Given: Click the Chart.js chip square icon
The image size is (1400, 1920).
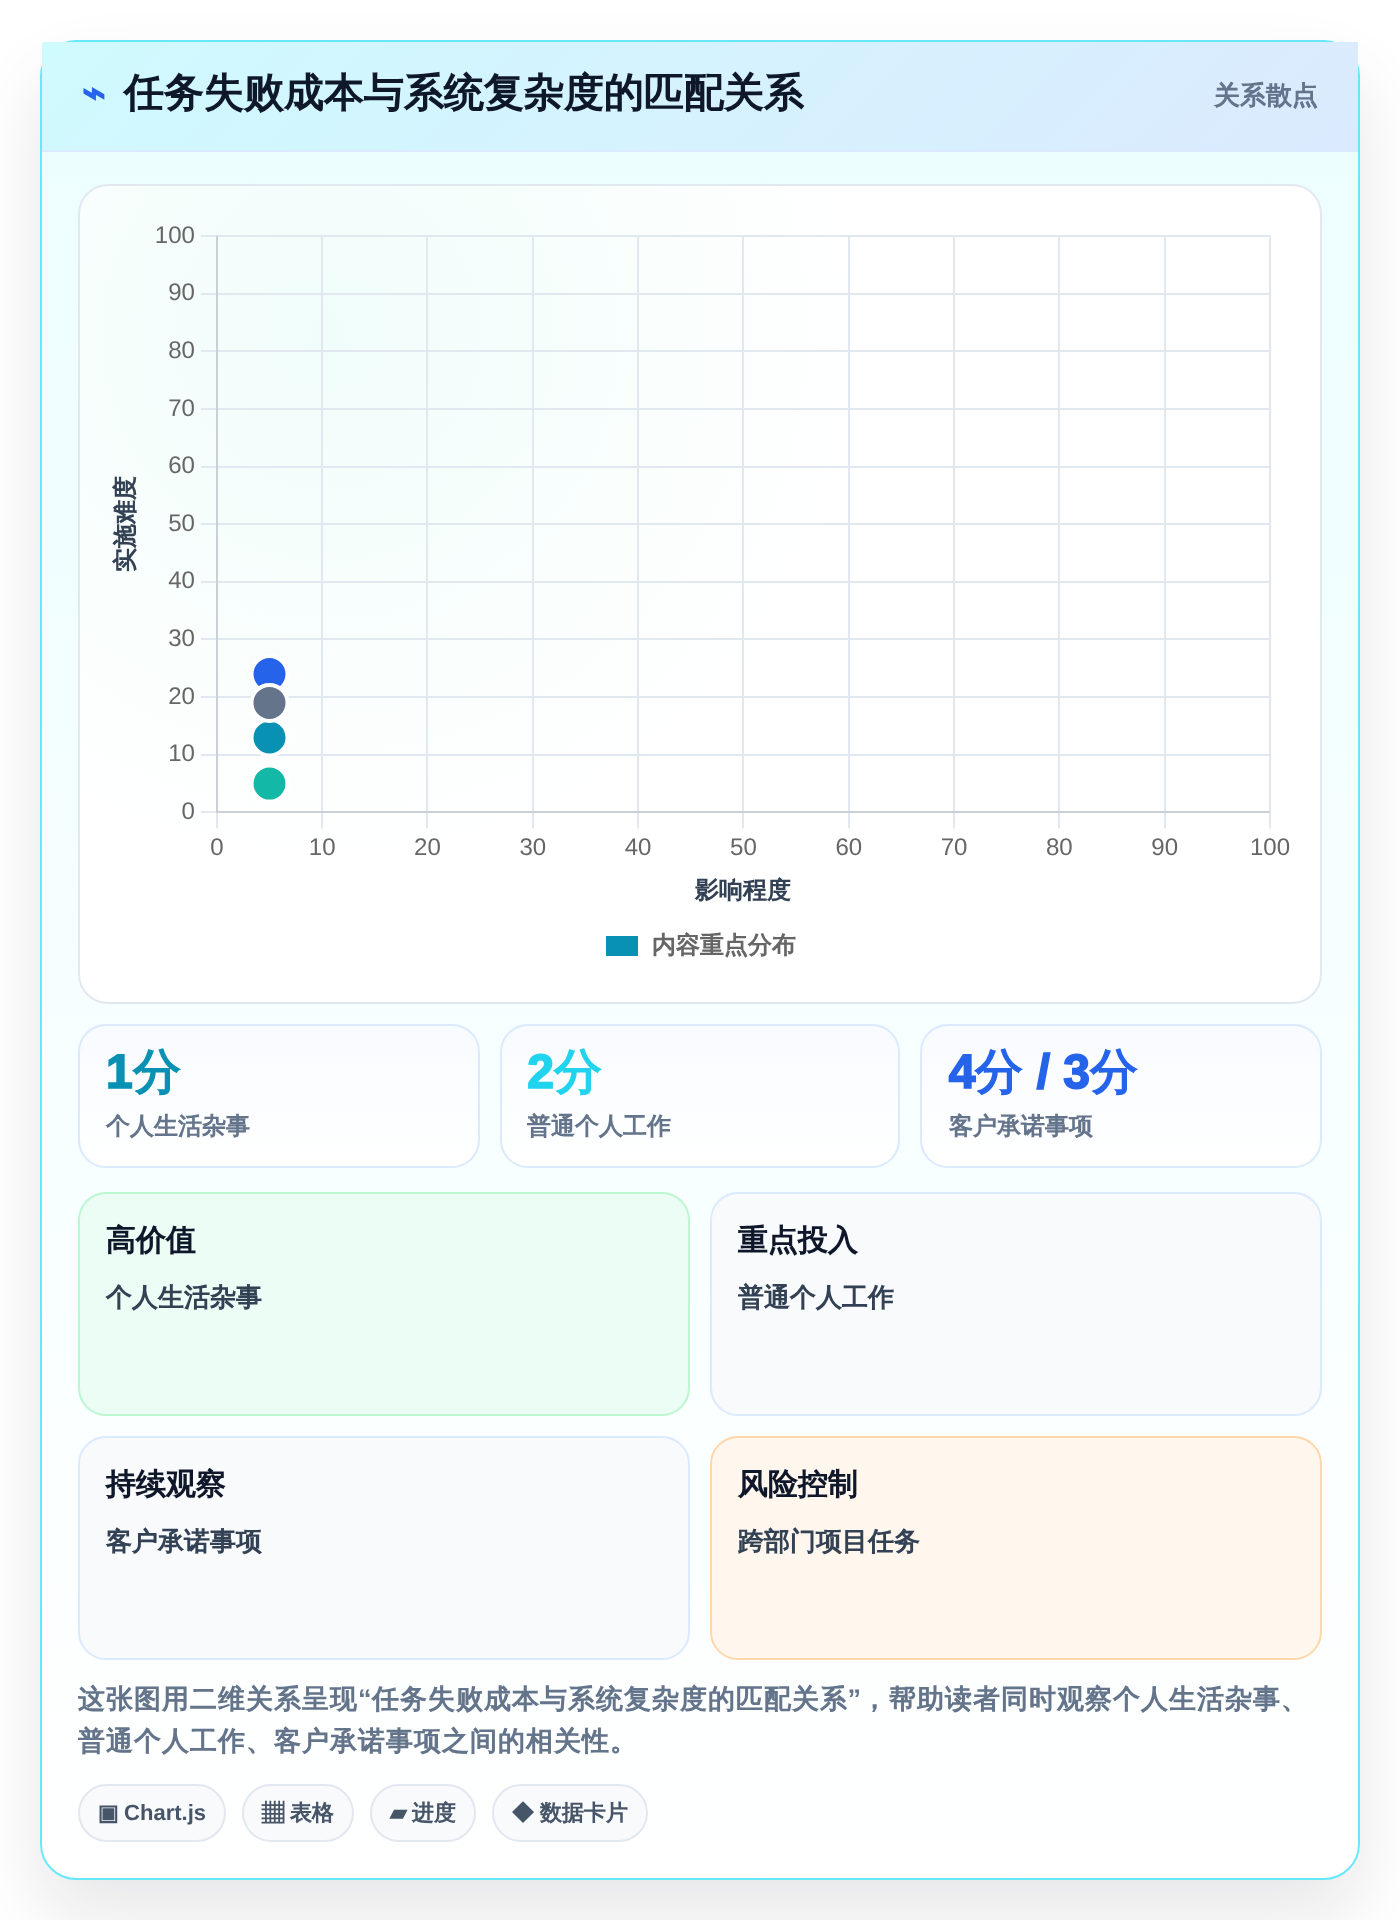Looking at the screenshot, I should coord(108,1814).
